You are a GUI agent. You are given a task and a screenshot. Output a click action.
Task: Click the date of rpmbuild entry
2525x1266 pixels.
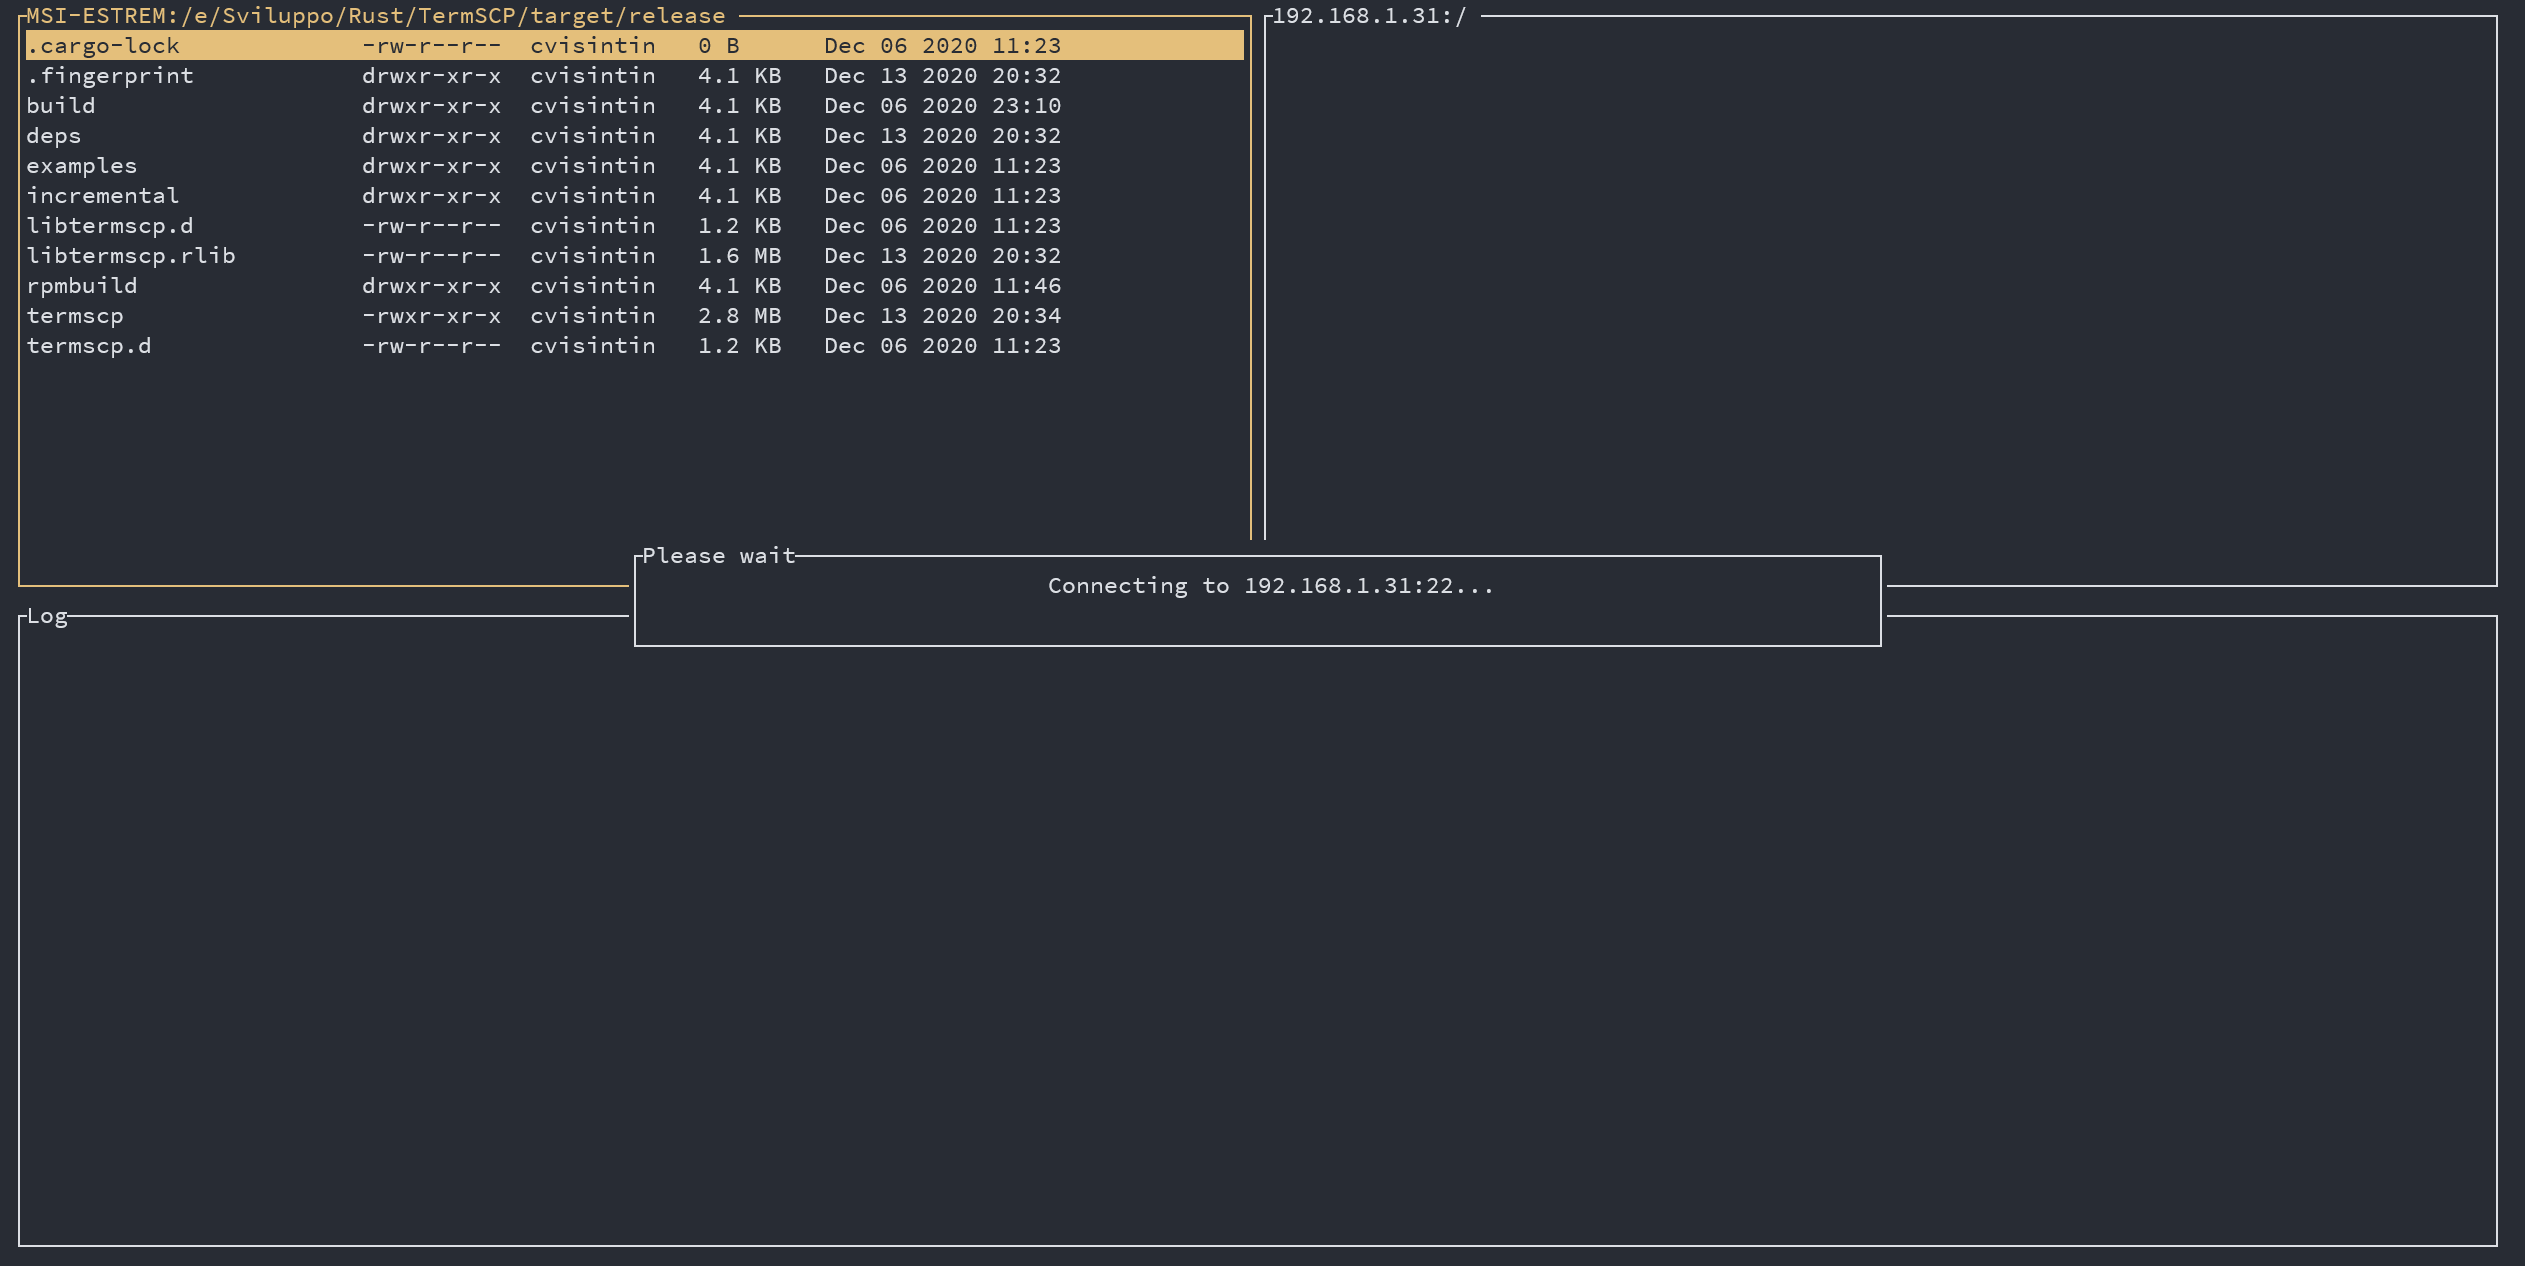(x=942, y=286)
